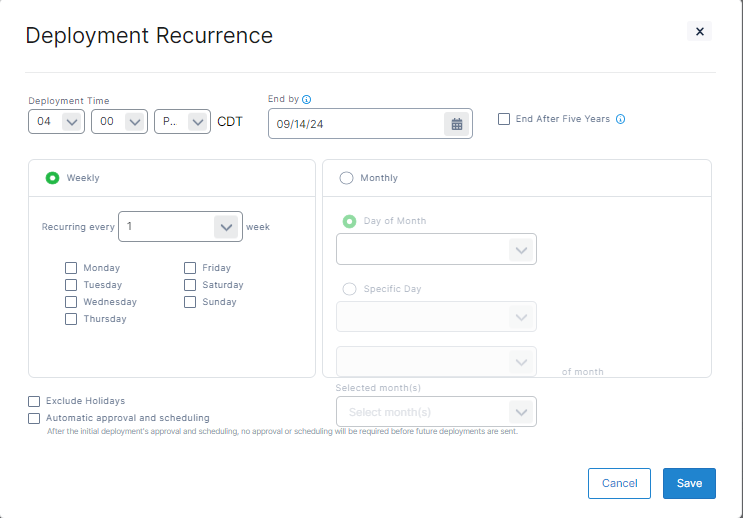
Task: Enable the End After Five Years checkbox
Action: pyautogui.click(x=504, y=119)
